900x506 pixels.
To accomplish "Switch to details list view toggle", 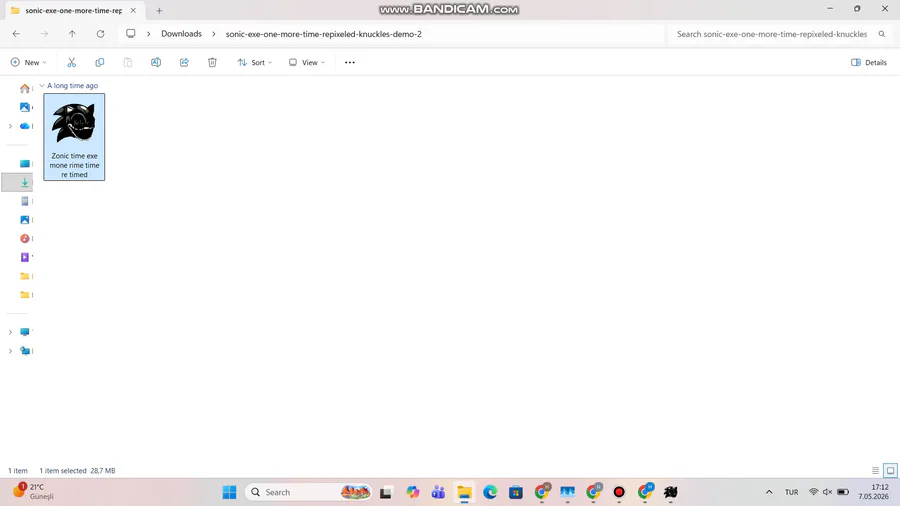I will 875,470.
